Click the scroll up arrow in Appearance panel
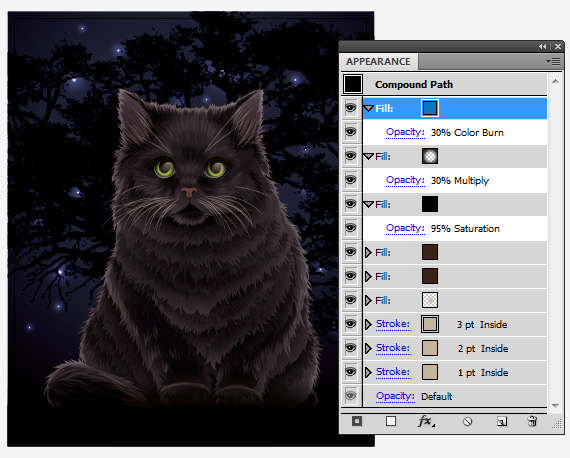This screenshot has height=458, width=570. (555, 81)
